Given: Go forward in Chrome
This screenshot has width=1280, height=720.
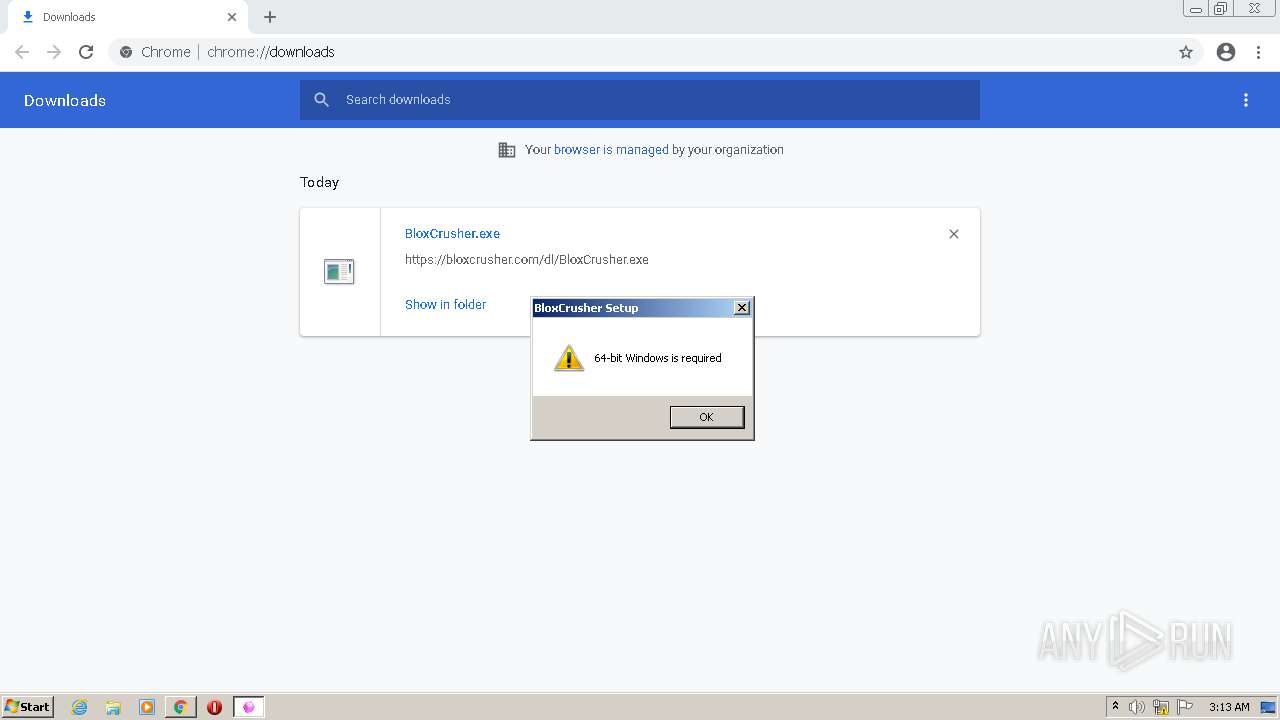Looking at the screenshot, I should point(54,52).
